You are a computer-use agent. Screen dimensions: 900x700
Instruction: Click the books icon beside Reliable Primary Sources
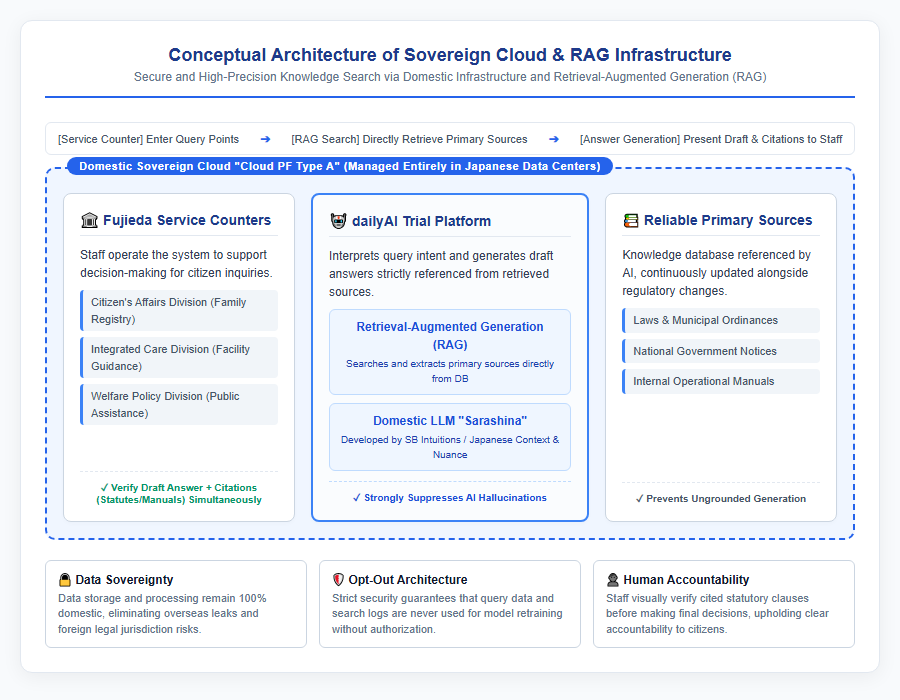point(630,220)
